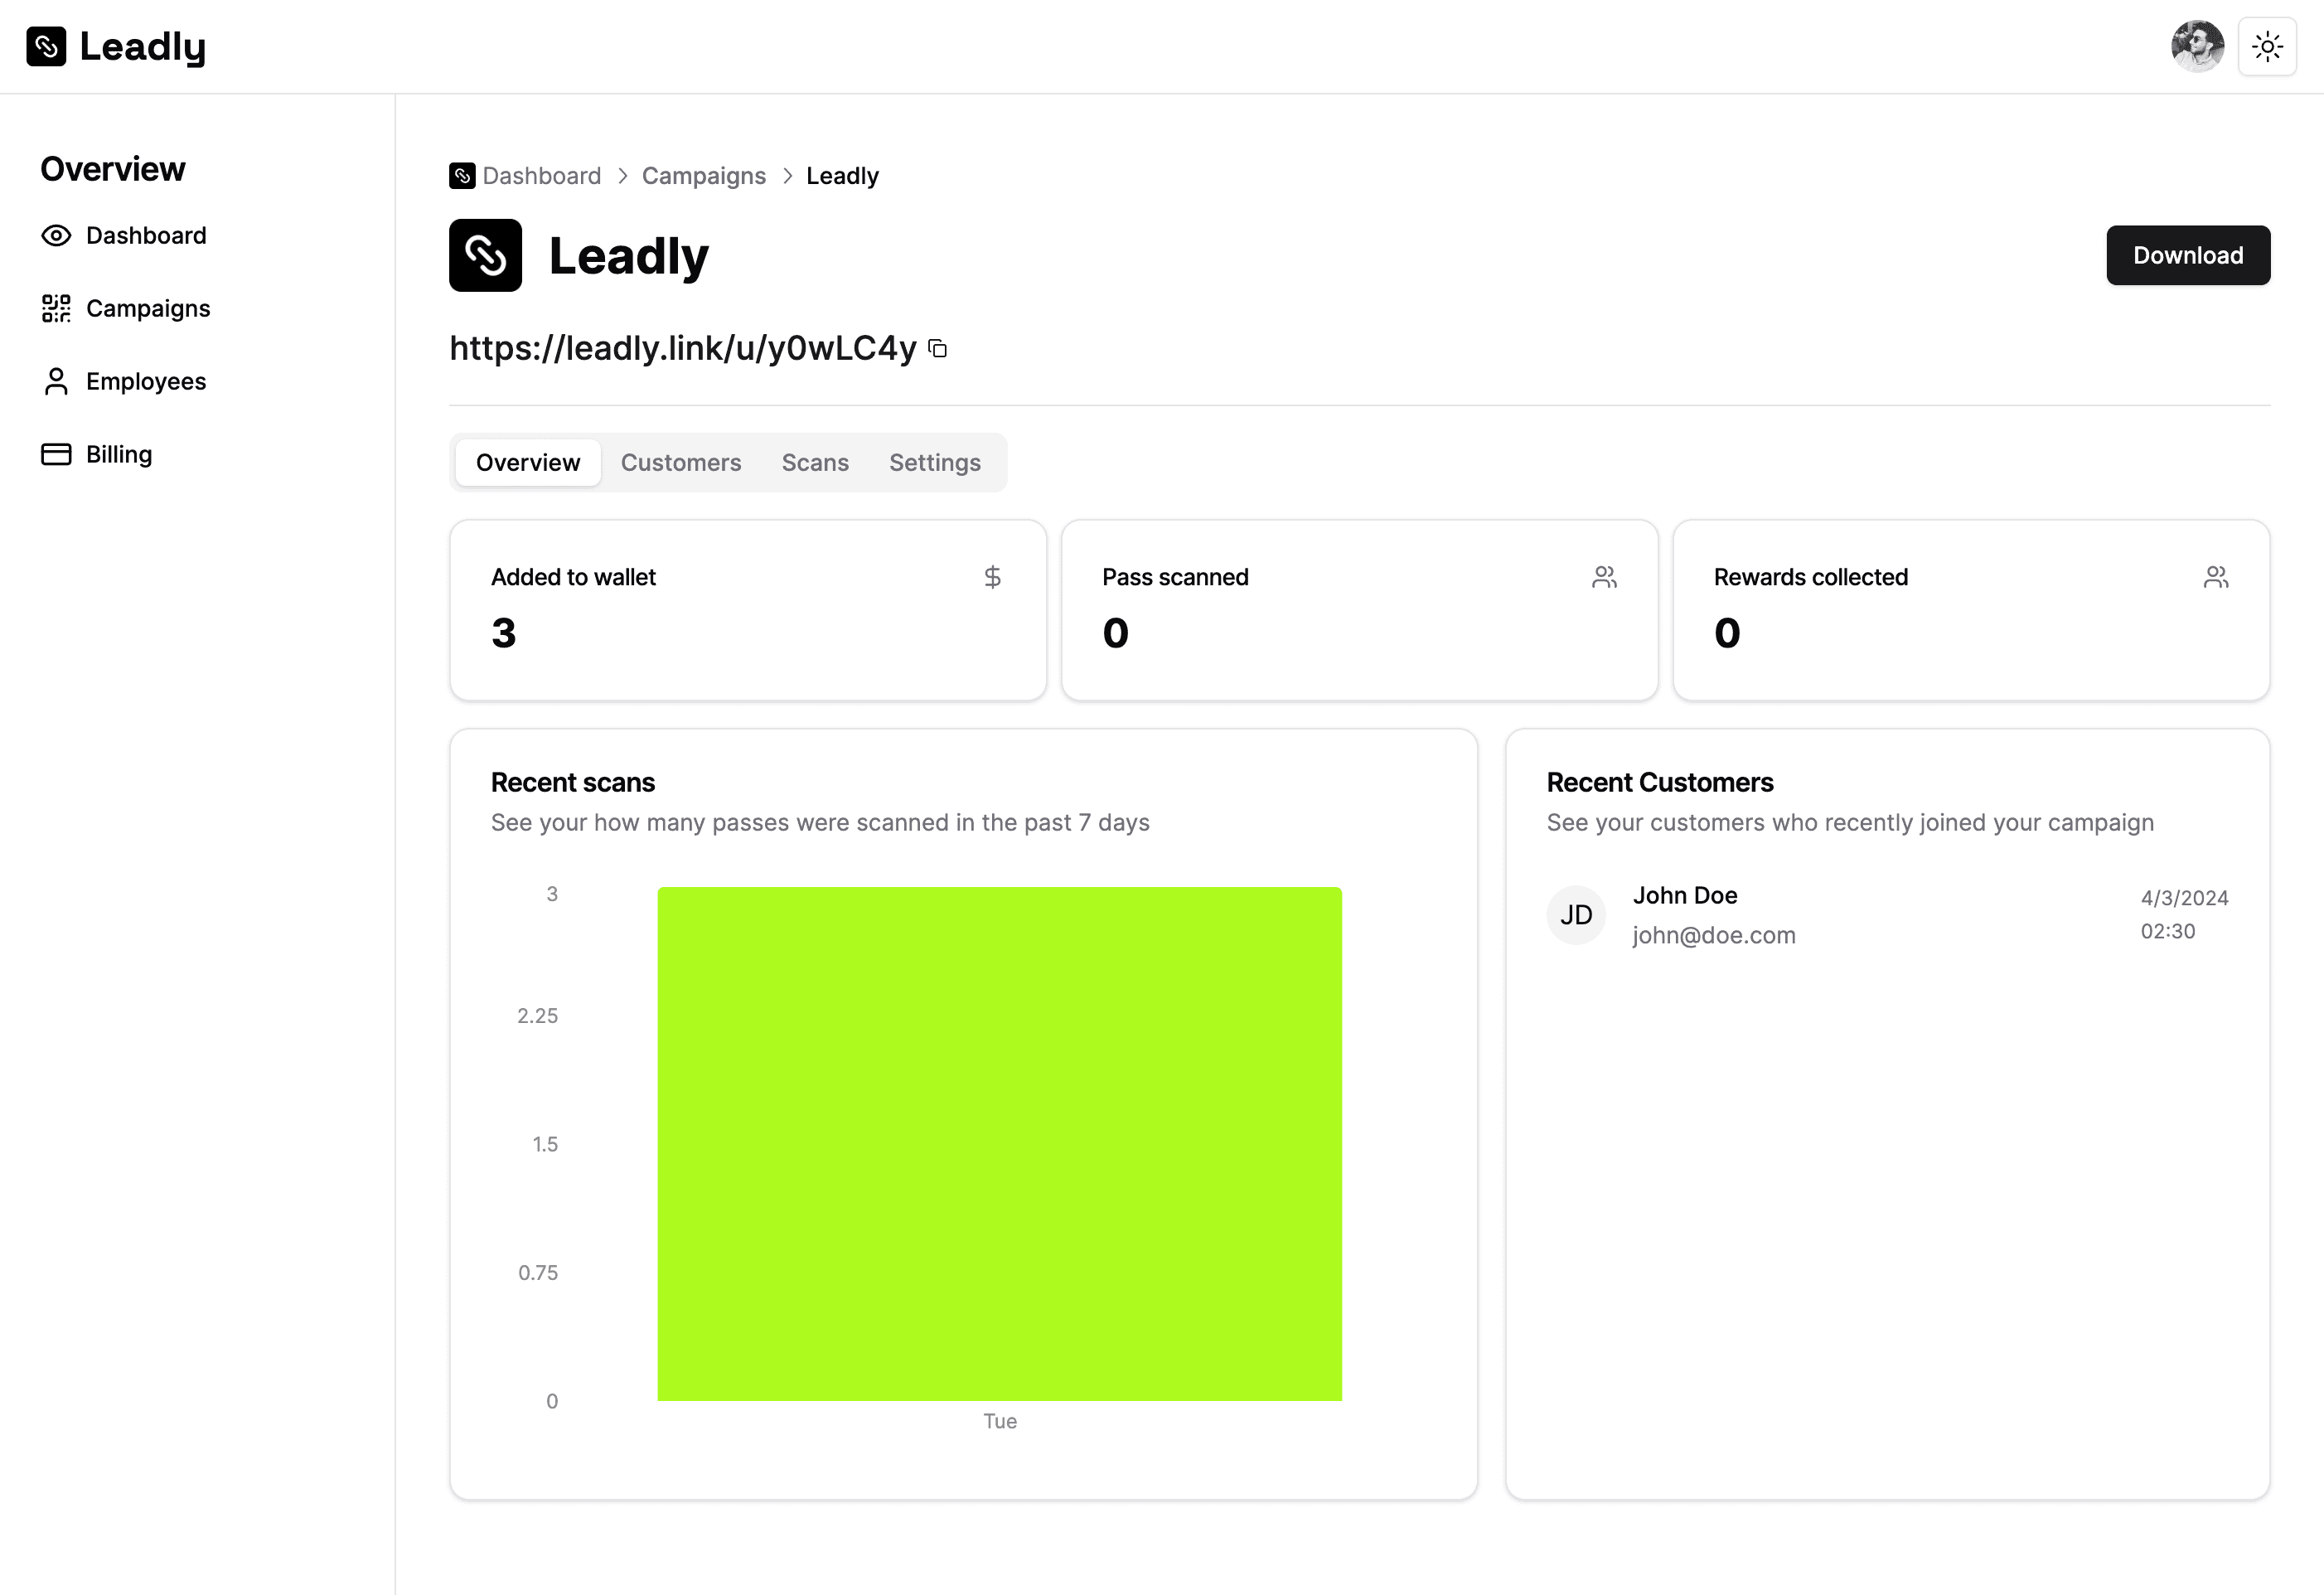Click the Employees sidebar icon
Viewport: 2324px width, 1595px height.
[x=56, y=380]
